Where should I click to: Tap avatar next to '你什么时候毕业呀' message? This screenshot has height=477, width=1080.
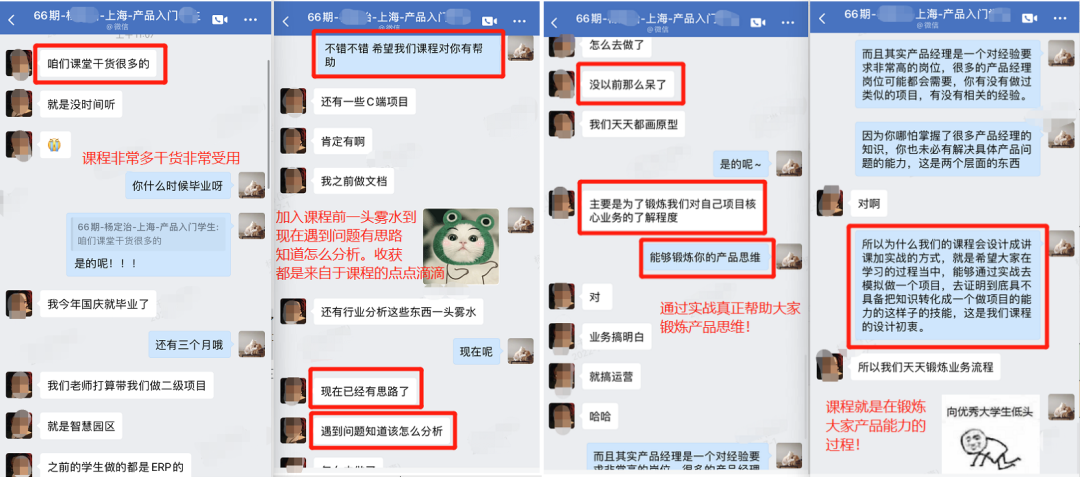(x=251, y=185)
